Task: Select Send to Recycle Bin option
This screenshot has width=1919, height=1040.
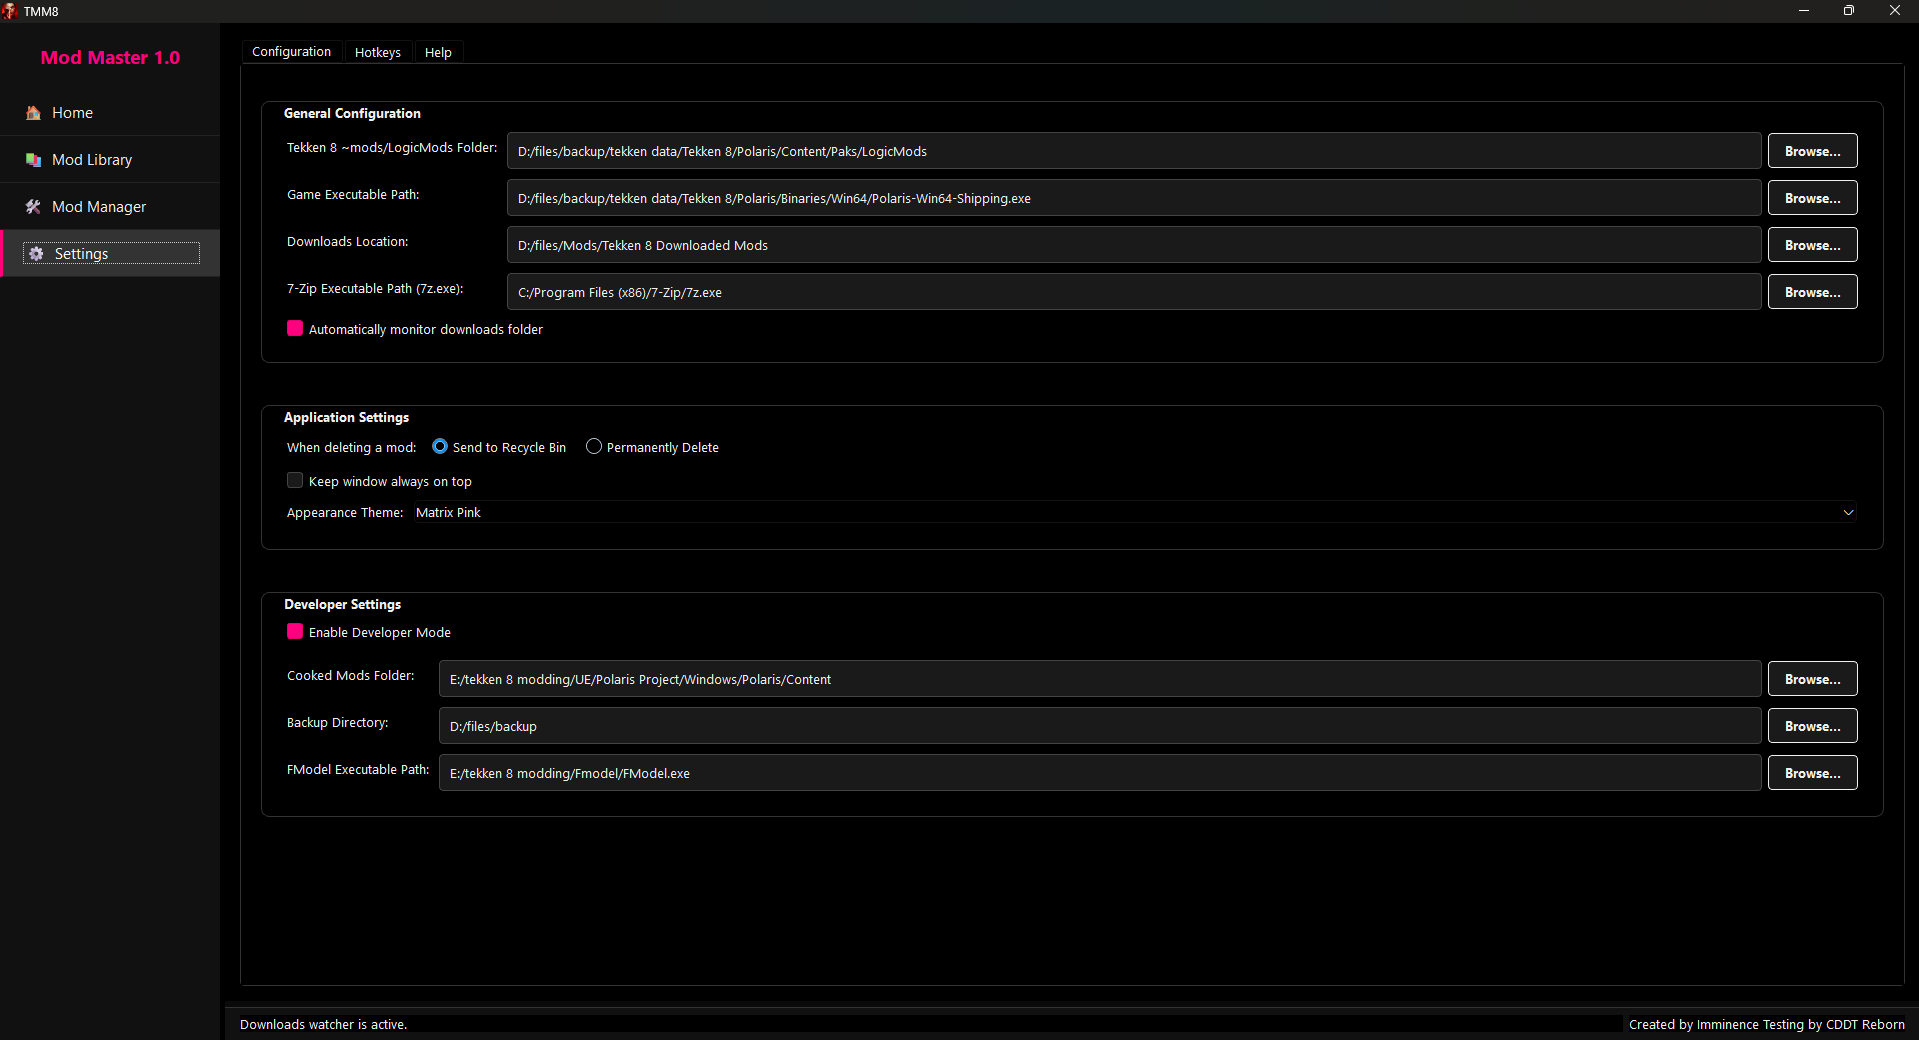Action: [x=440, y=446]
